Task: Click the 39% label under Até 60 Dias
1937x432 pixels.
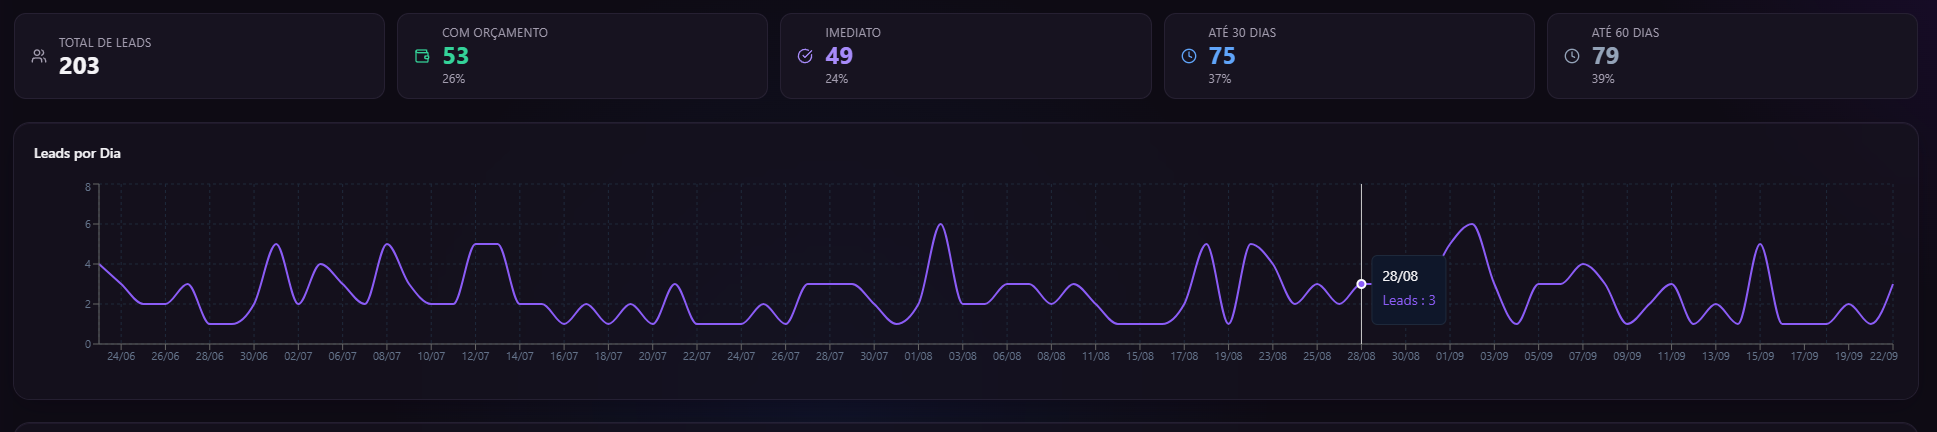Action: pos(1603,79)
